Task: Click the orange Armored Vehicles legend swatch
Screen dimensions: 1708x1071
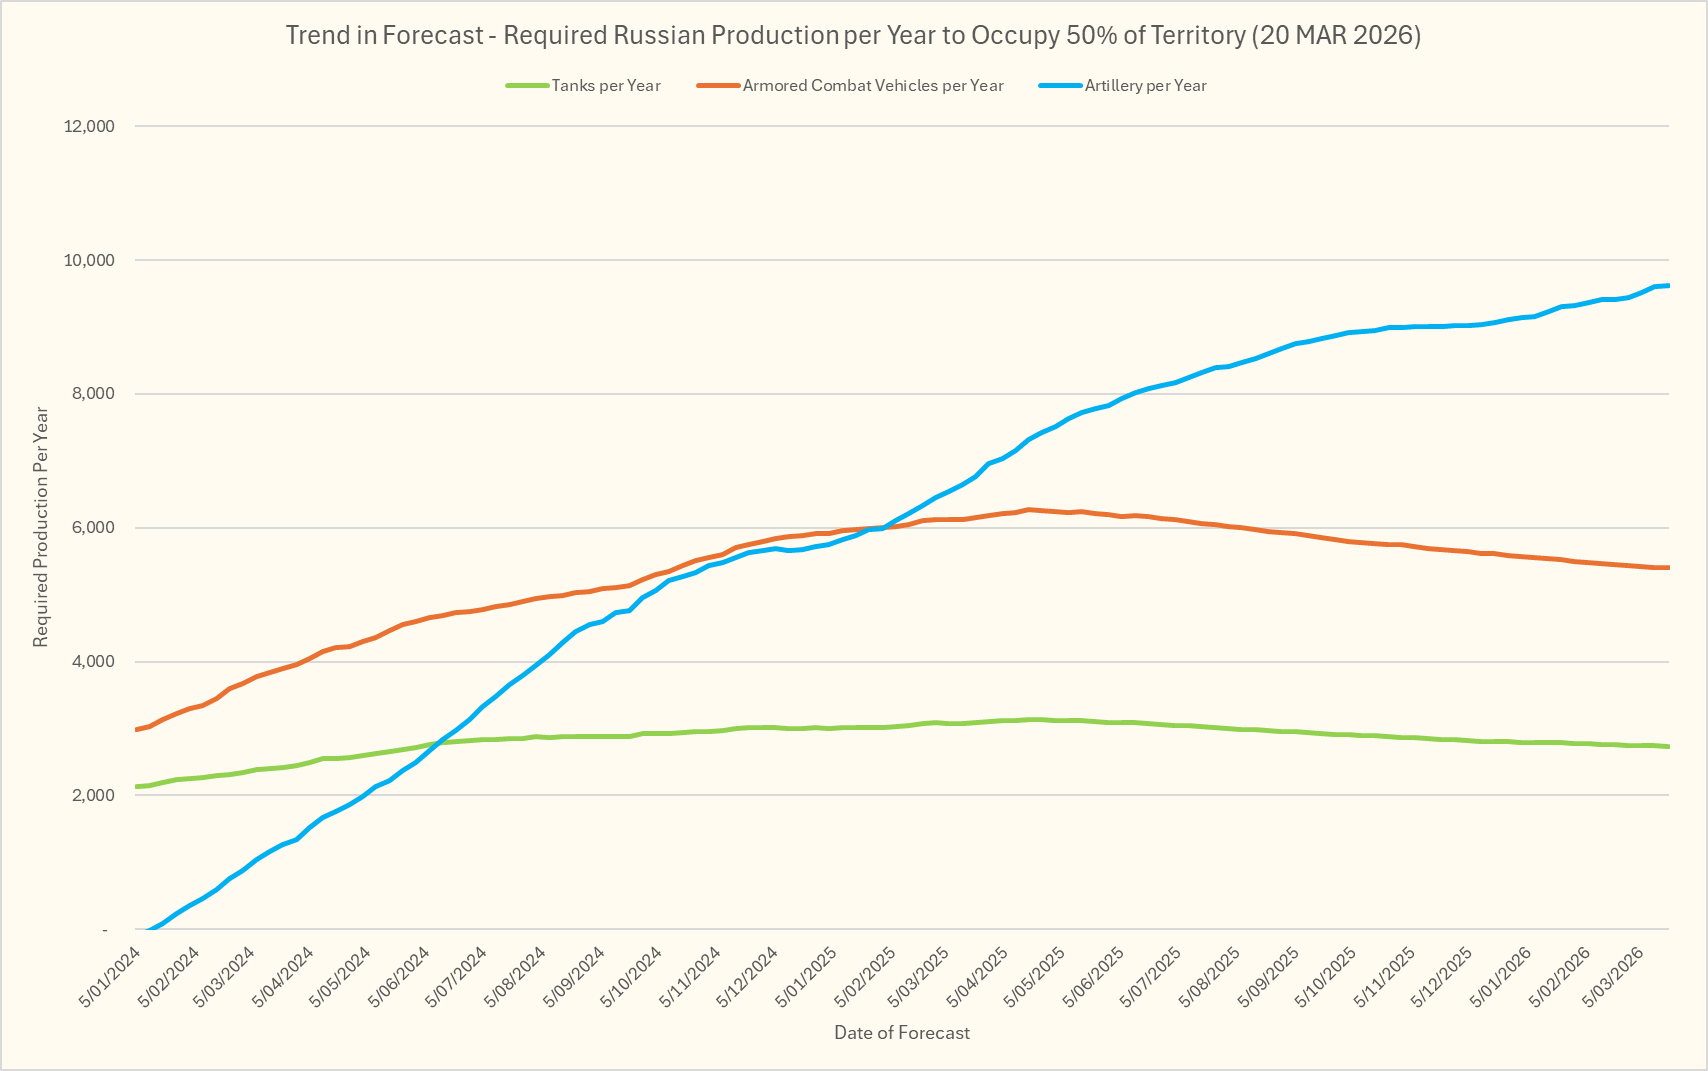Action: pos(719,86)
